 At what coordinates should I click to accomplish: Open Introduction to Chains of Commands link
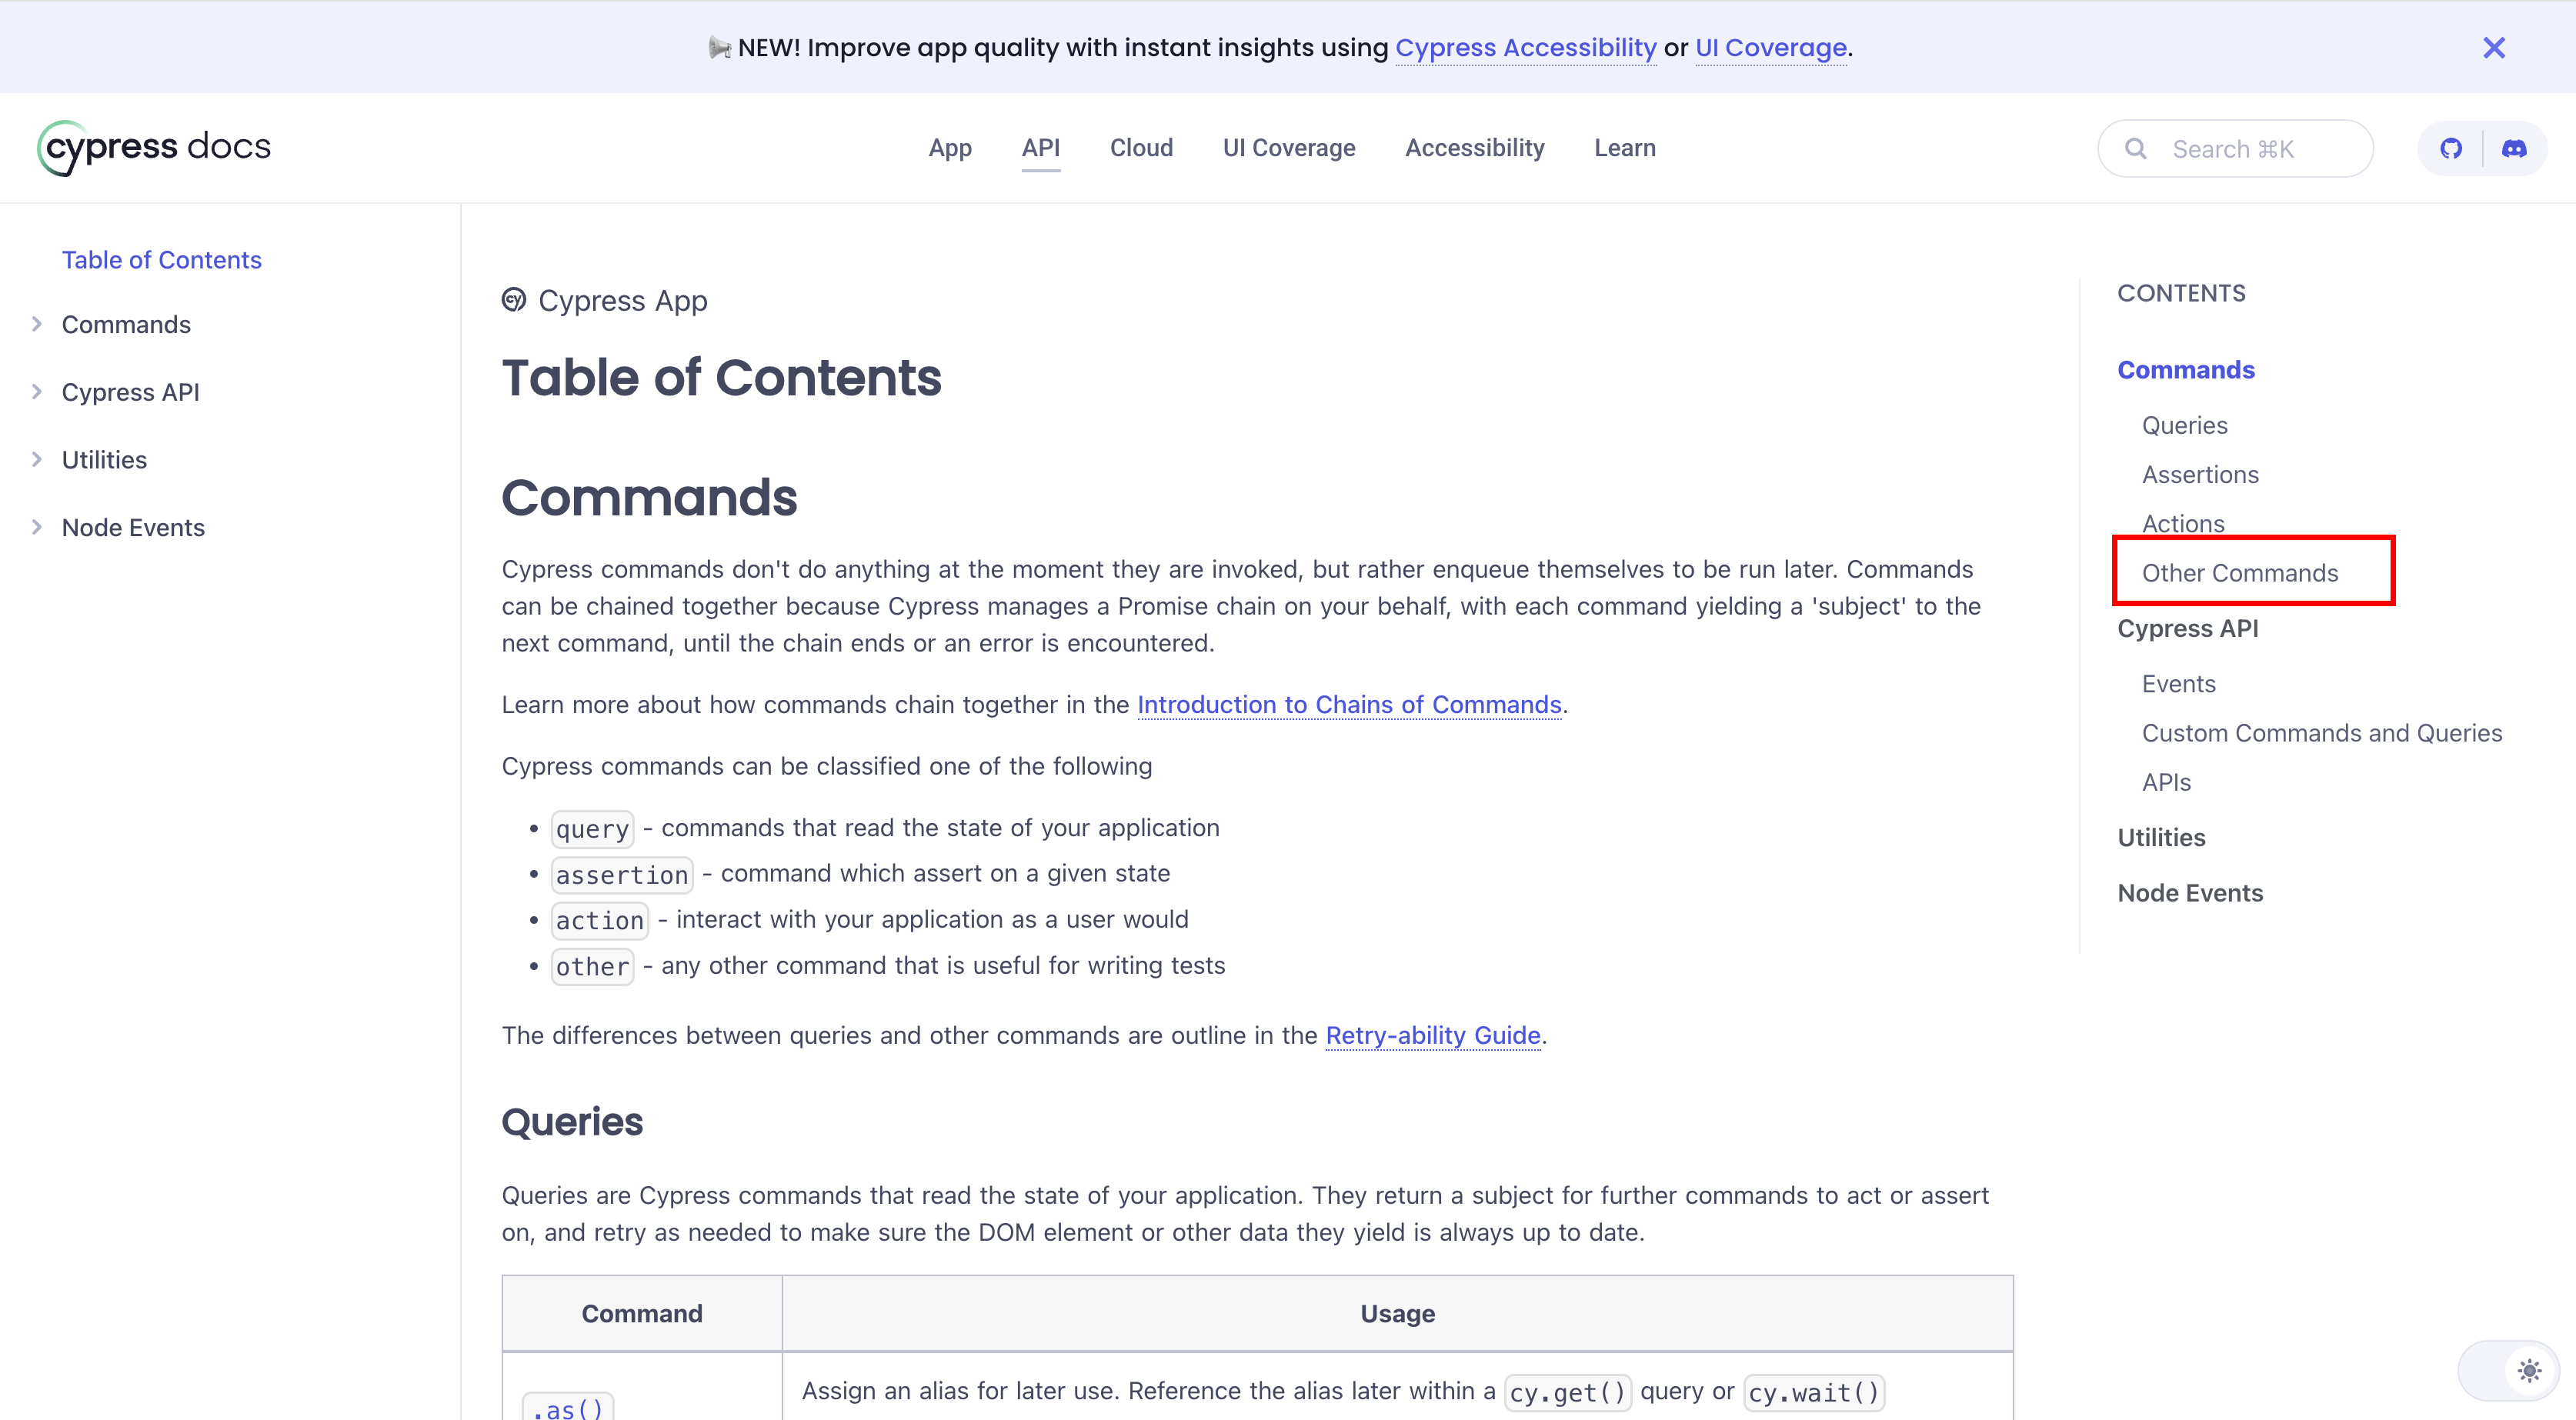tap(1349, 705)
